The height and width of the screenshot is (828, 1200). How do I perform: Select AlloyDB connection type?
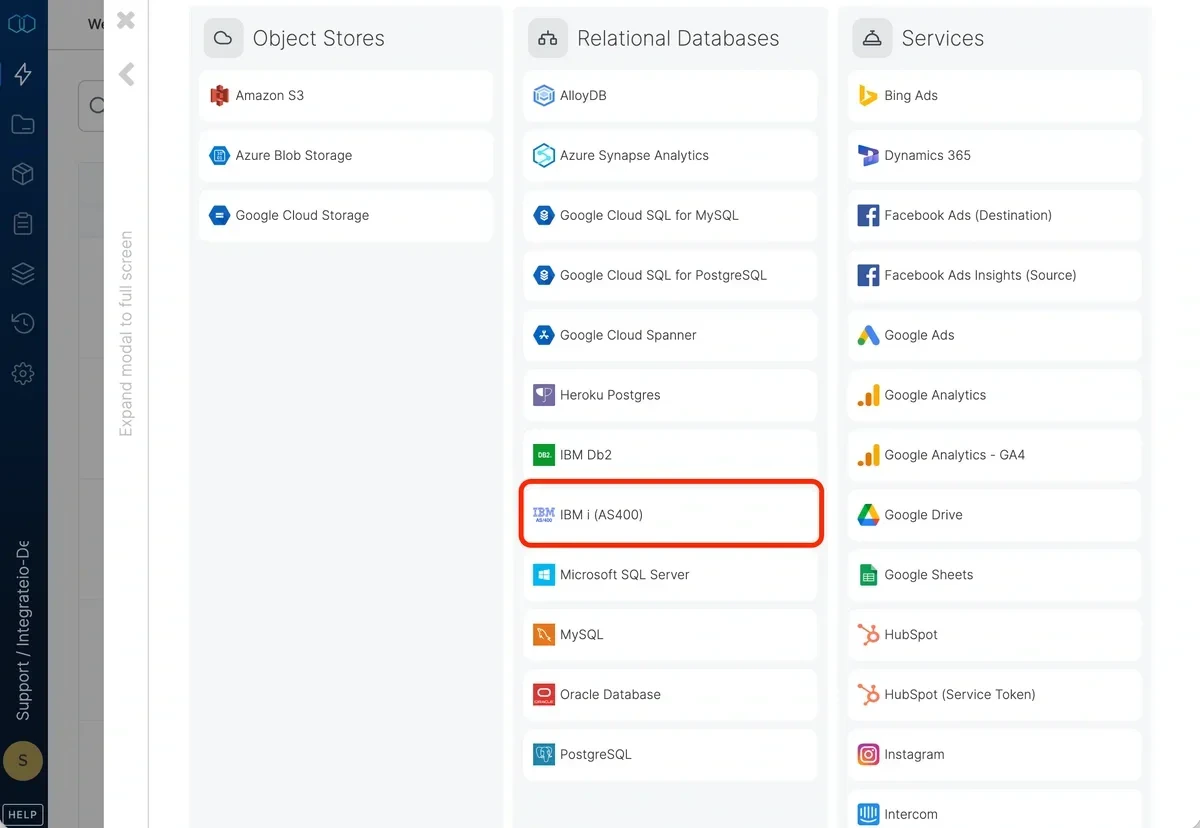coord(670,96)
